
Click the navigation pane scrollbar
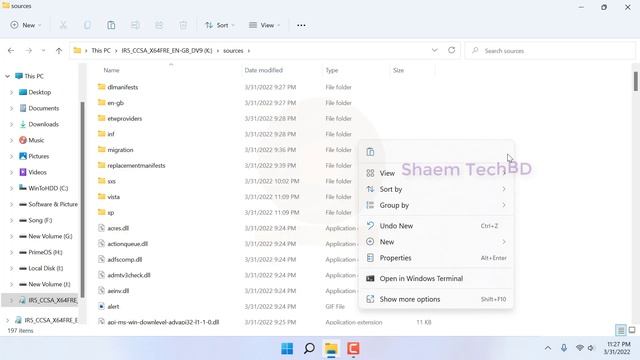(82, 200)
